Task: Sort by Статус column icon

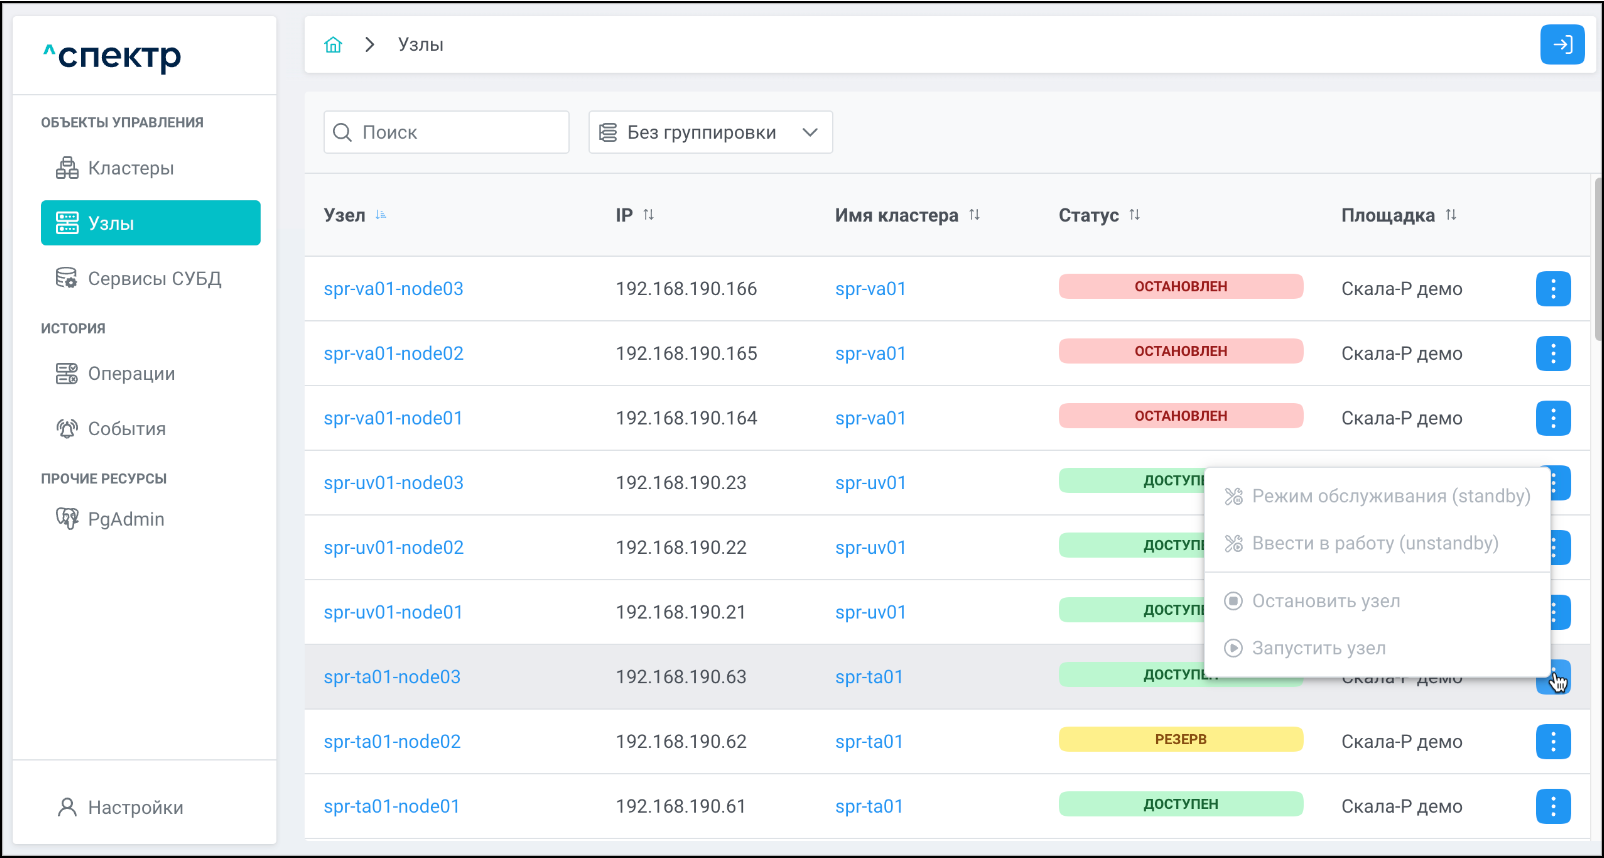Action: 1134,215
